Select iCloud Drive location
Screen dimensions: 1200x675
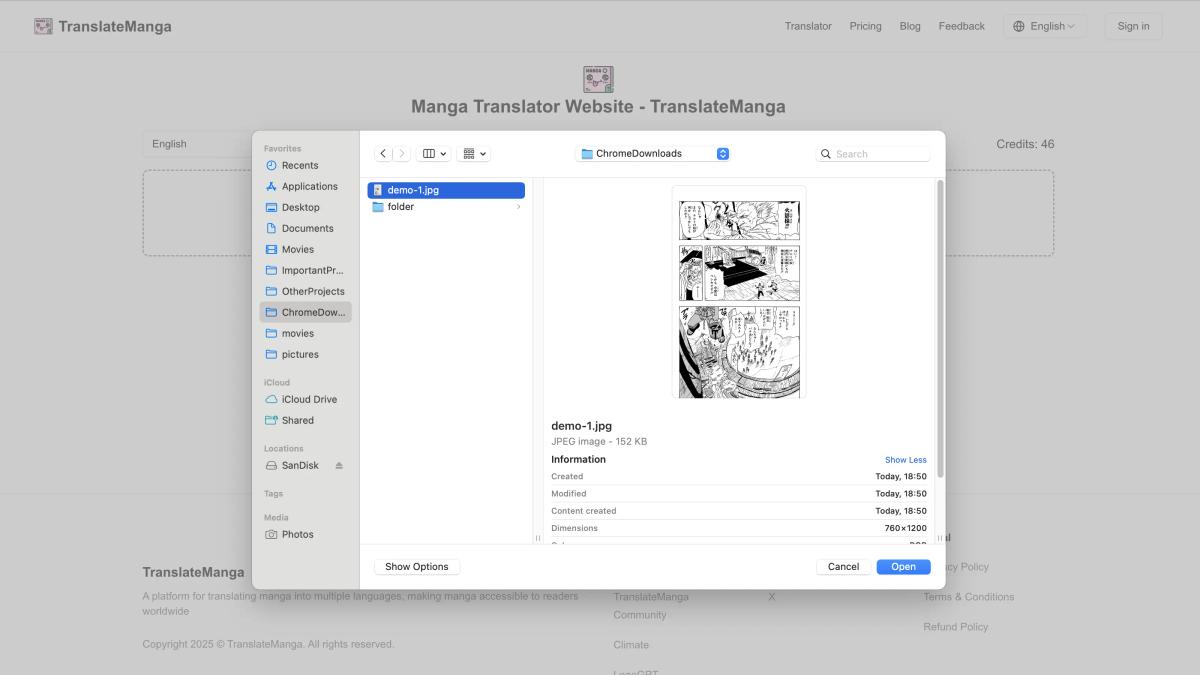click(308, 400)
